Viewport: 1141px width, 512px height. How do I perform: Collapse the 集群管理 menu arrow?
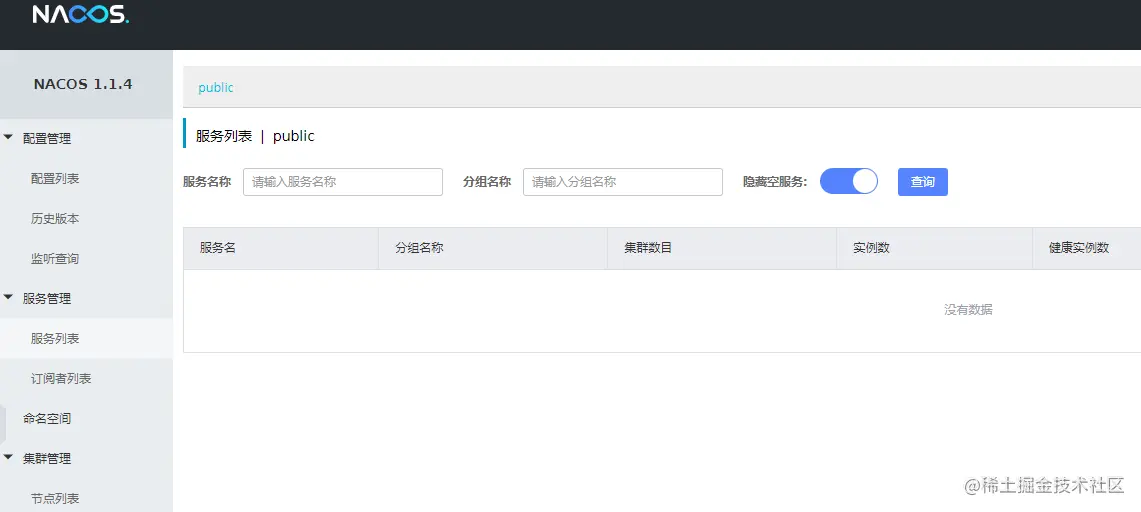click(9, 457)
